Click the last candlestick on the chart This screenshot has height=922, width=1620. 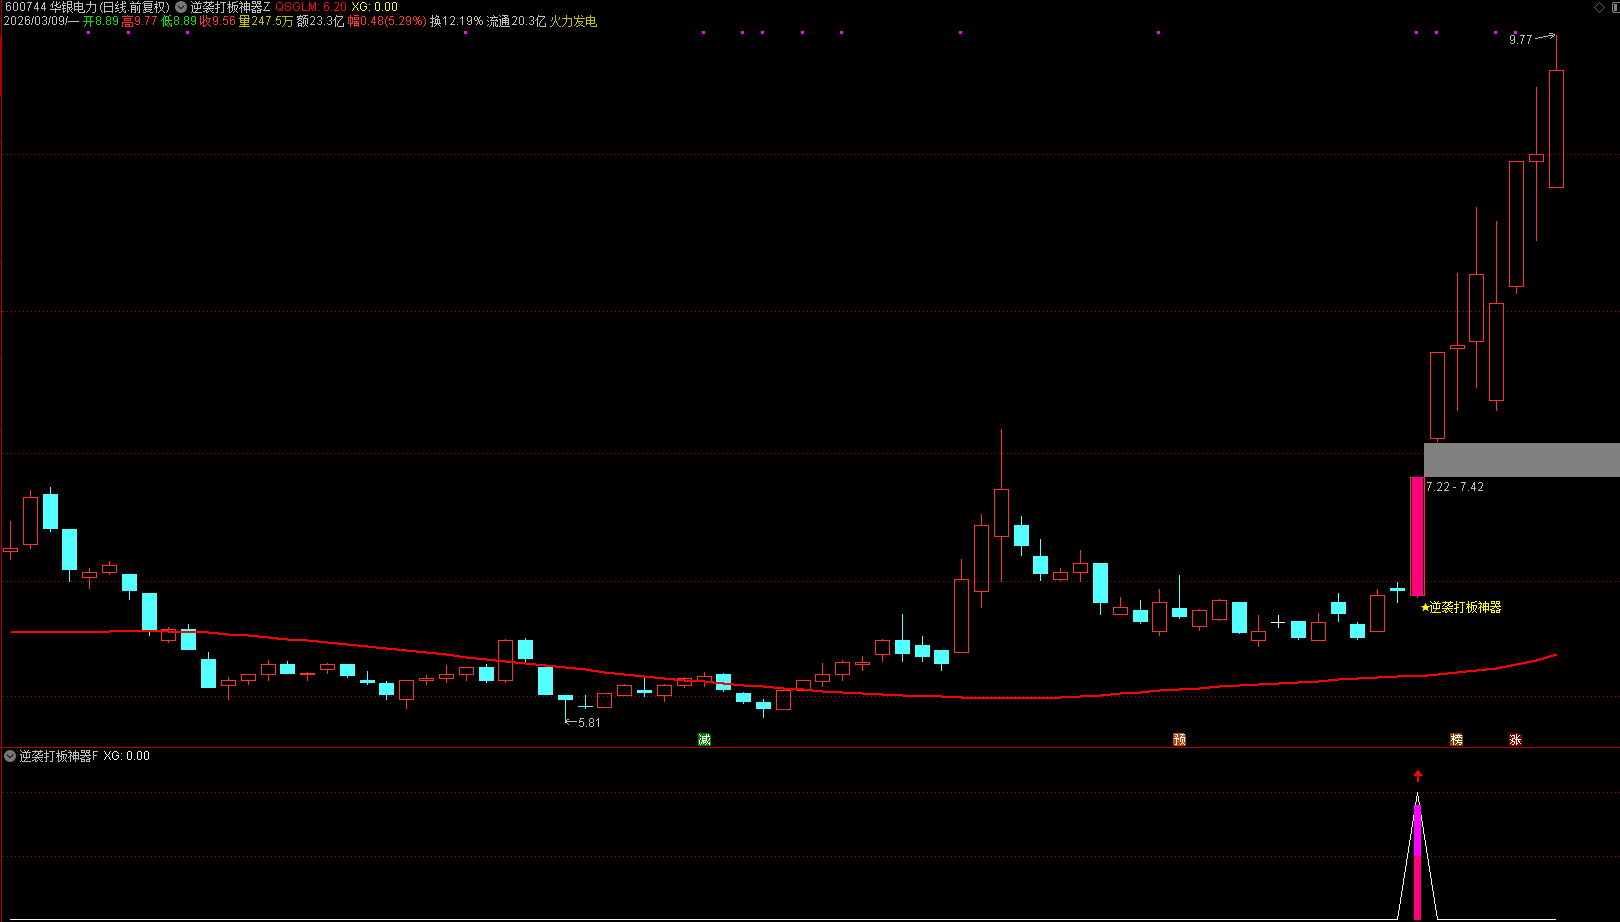(1556, 129)
